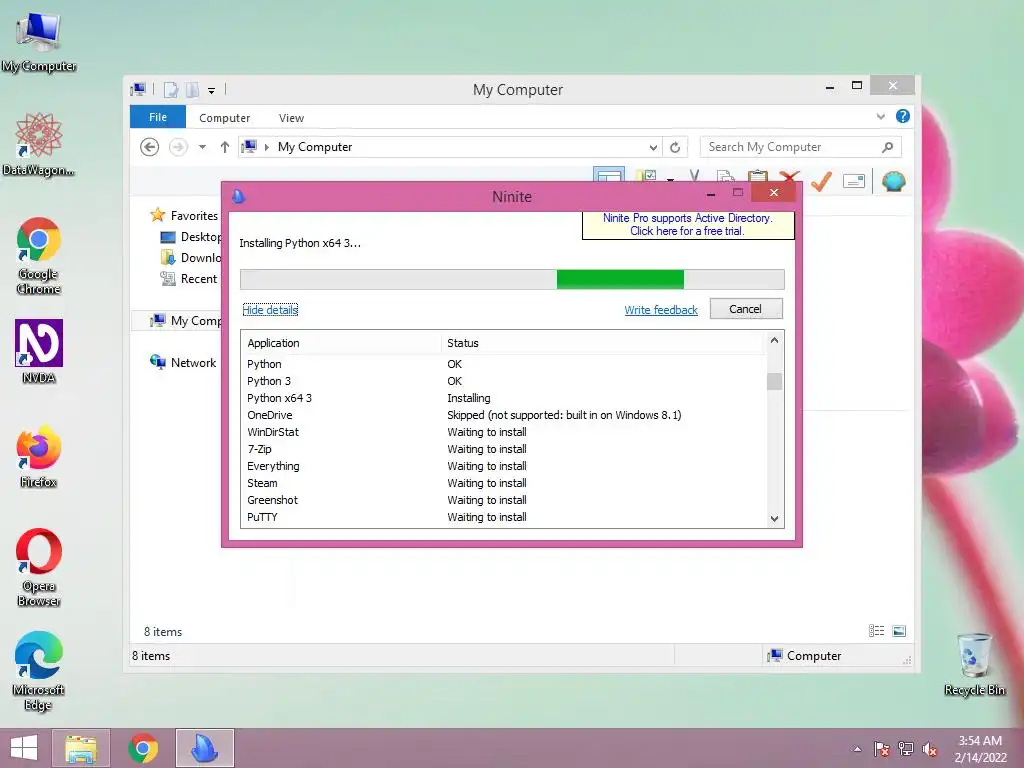Open Explorer help question mark

tap(903, 116)
